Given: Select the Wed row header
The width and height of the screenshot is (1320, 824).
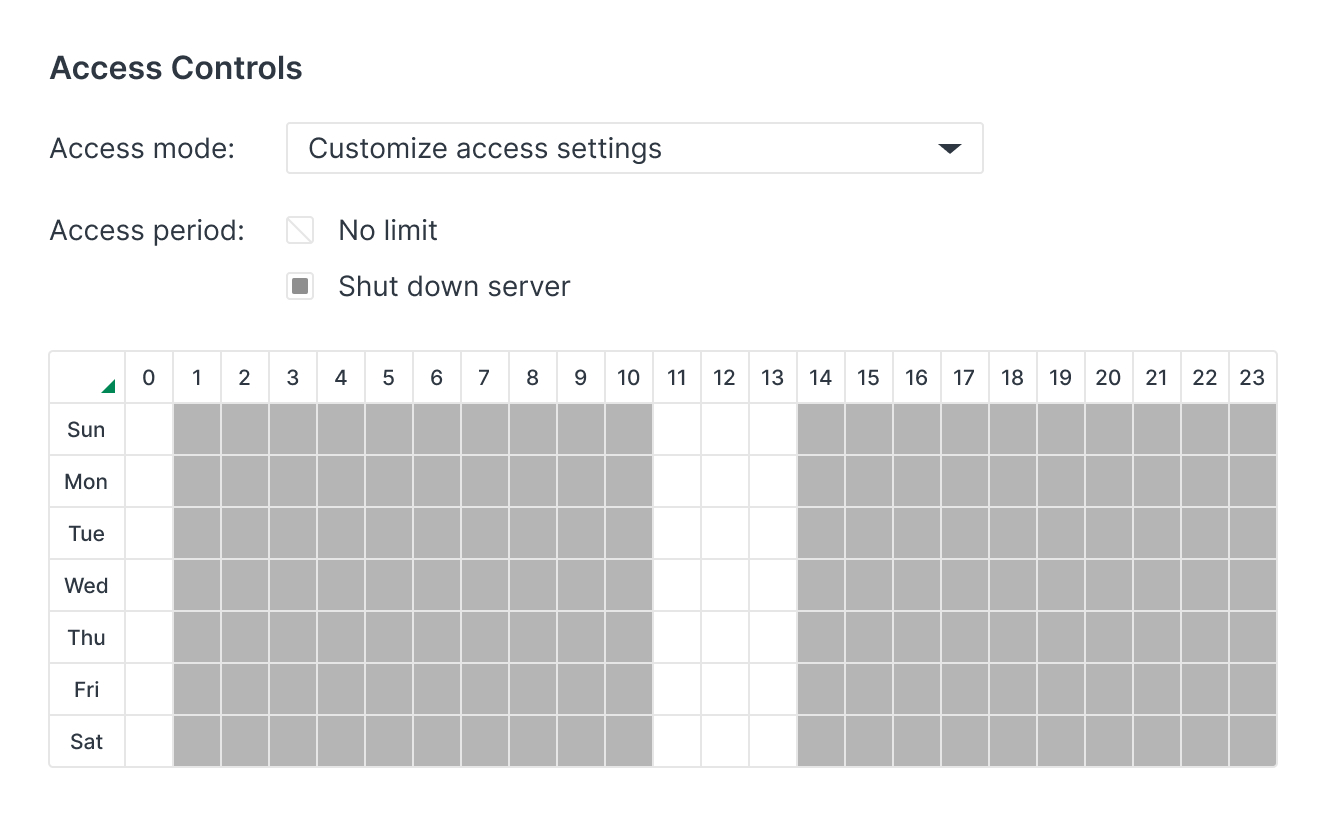Looking at the screenshot, I should (87, 586).
